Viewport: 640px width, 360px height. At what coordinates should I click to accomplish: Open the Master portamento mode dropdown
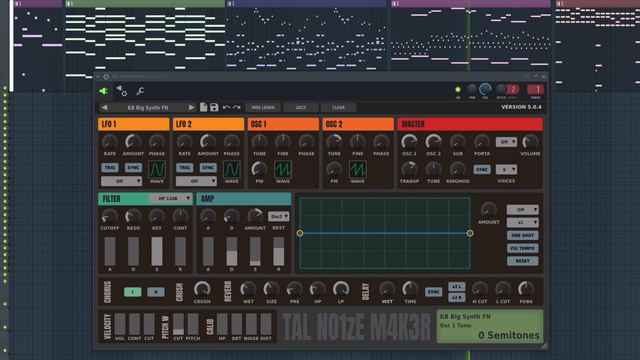[x=506, y=142]
